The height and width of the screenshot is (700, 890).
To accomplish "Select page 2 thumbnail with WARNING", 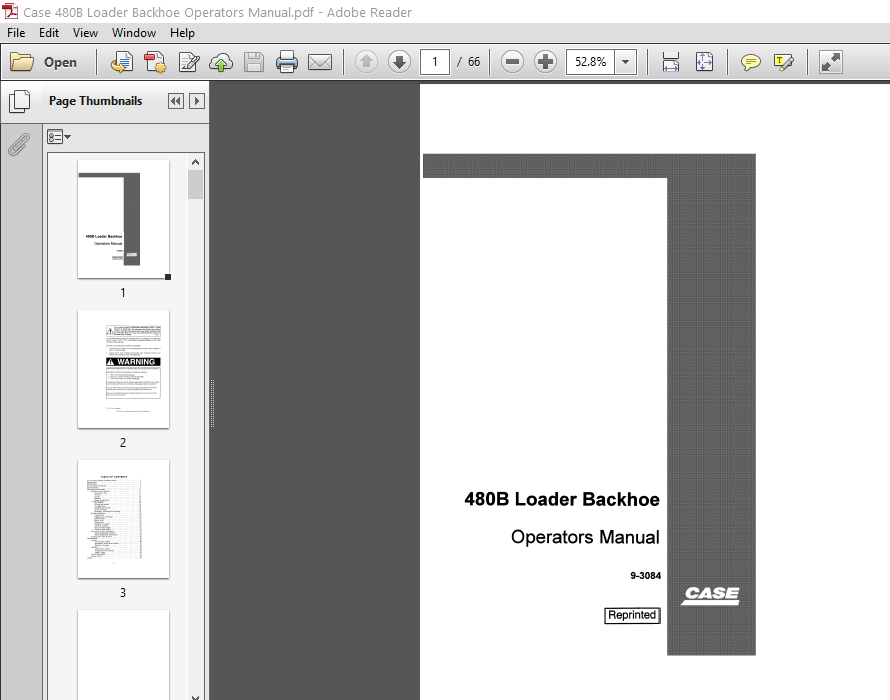I will point(123,369).
